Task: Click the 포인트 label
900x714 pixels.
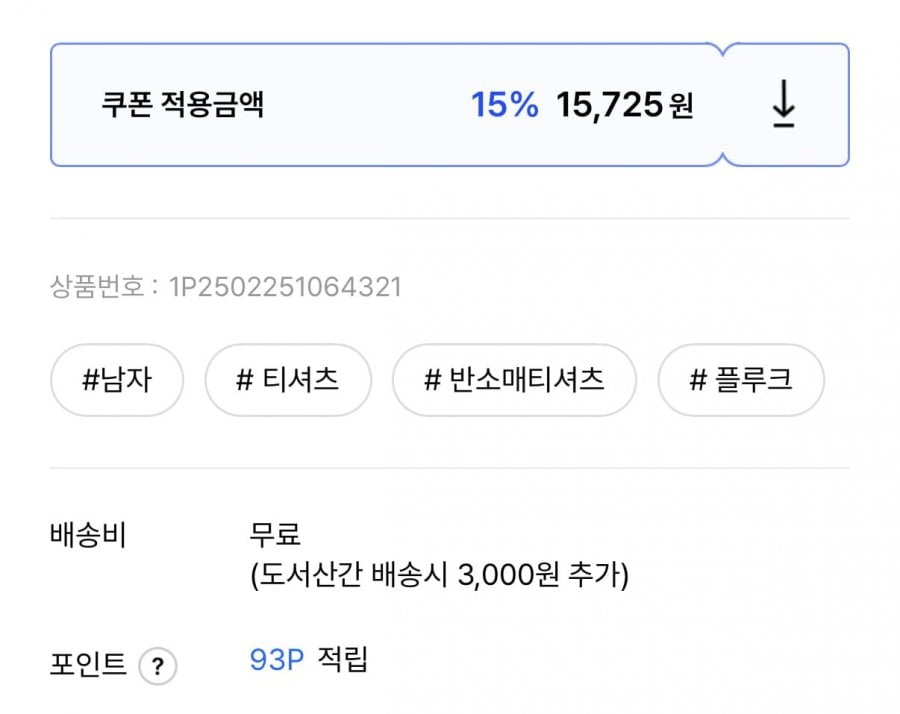Action: (89, 664)
